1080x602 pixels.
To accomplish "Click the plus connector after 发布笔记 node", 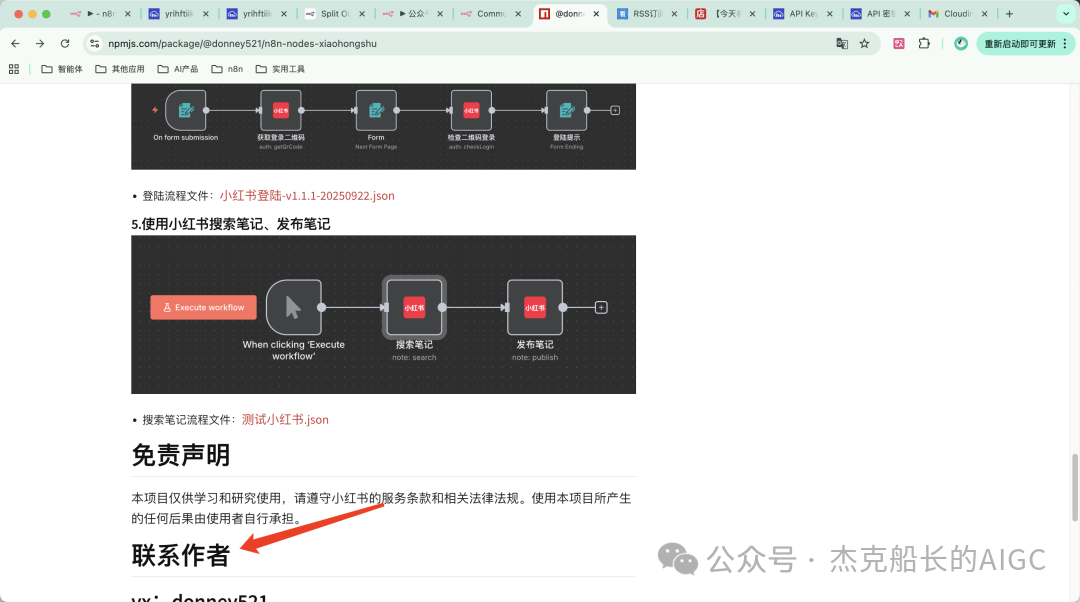I will [x=601, y=307].
